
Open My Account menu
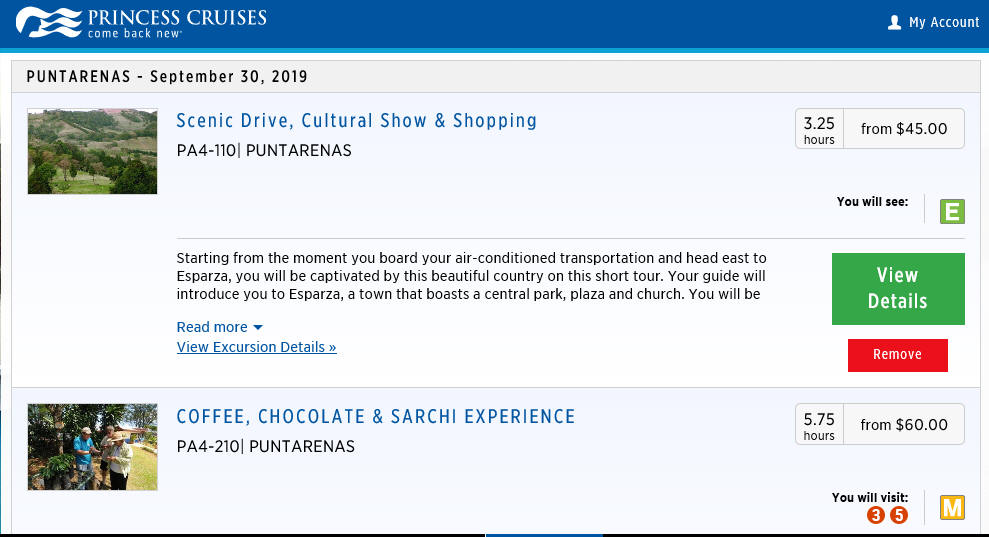point(933,22)
